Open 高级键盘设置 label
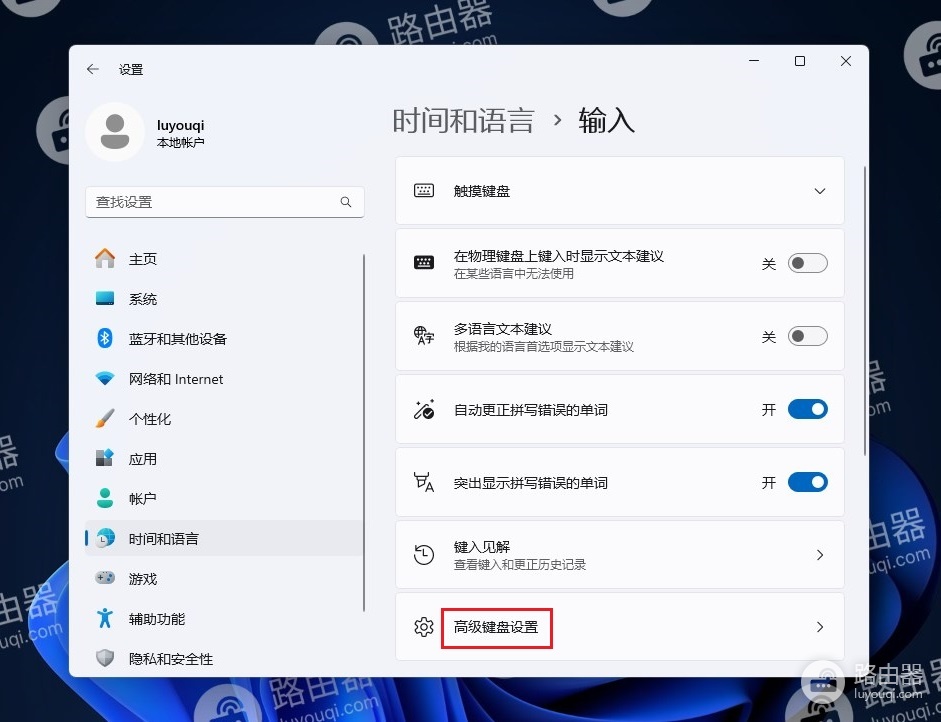The height and width of the screenshot is (722, 941). [x=496, y=627]
